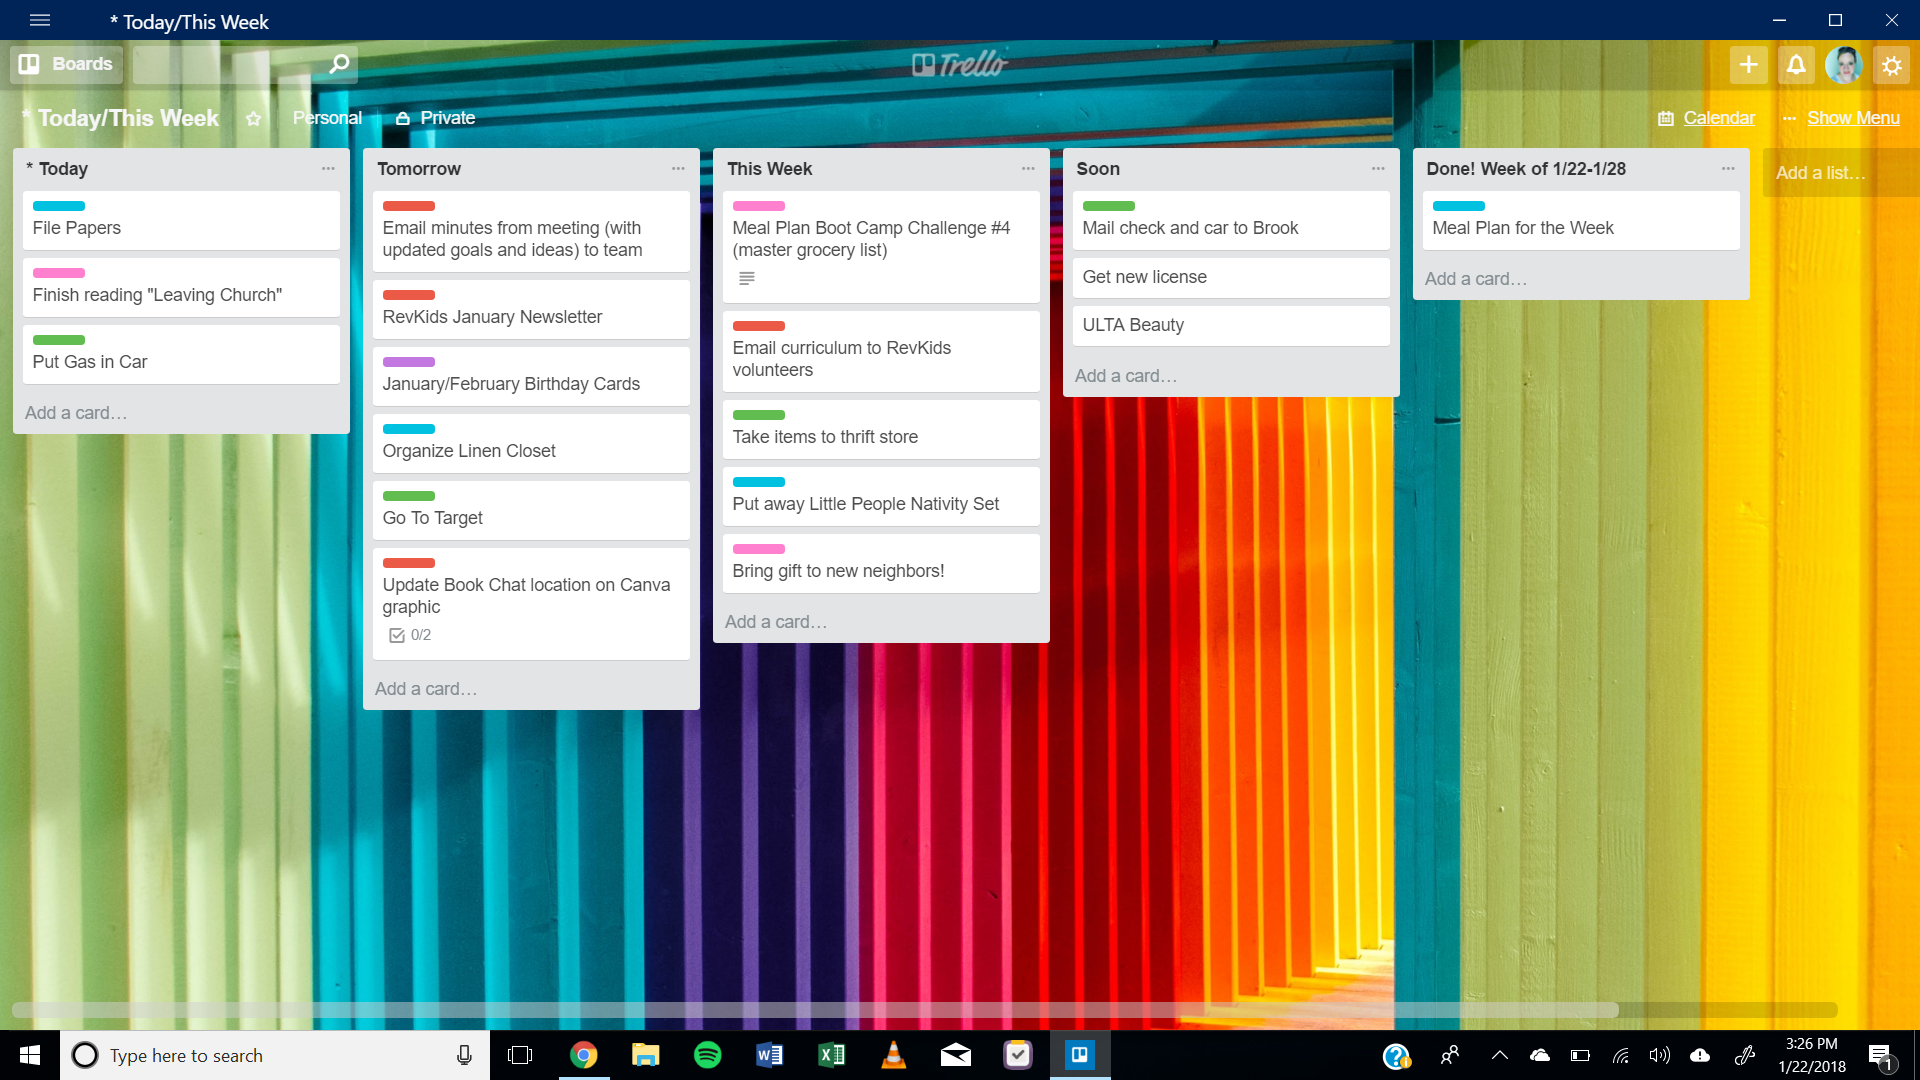Toggle the star to favorite this board
The width and height of the screenshot is (1920, 1080).
coord(253,118)
